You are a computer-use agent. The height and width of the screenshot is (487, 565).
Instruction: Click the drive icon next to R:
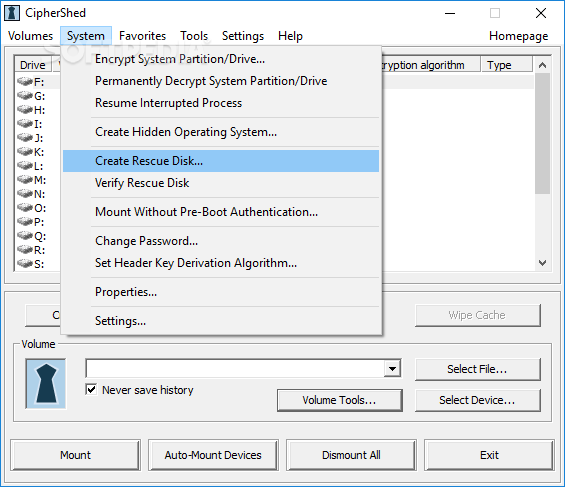pyautogui.click(x=25, y=250)
